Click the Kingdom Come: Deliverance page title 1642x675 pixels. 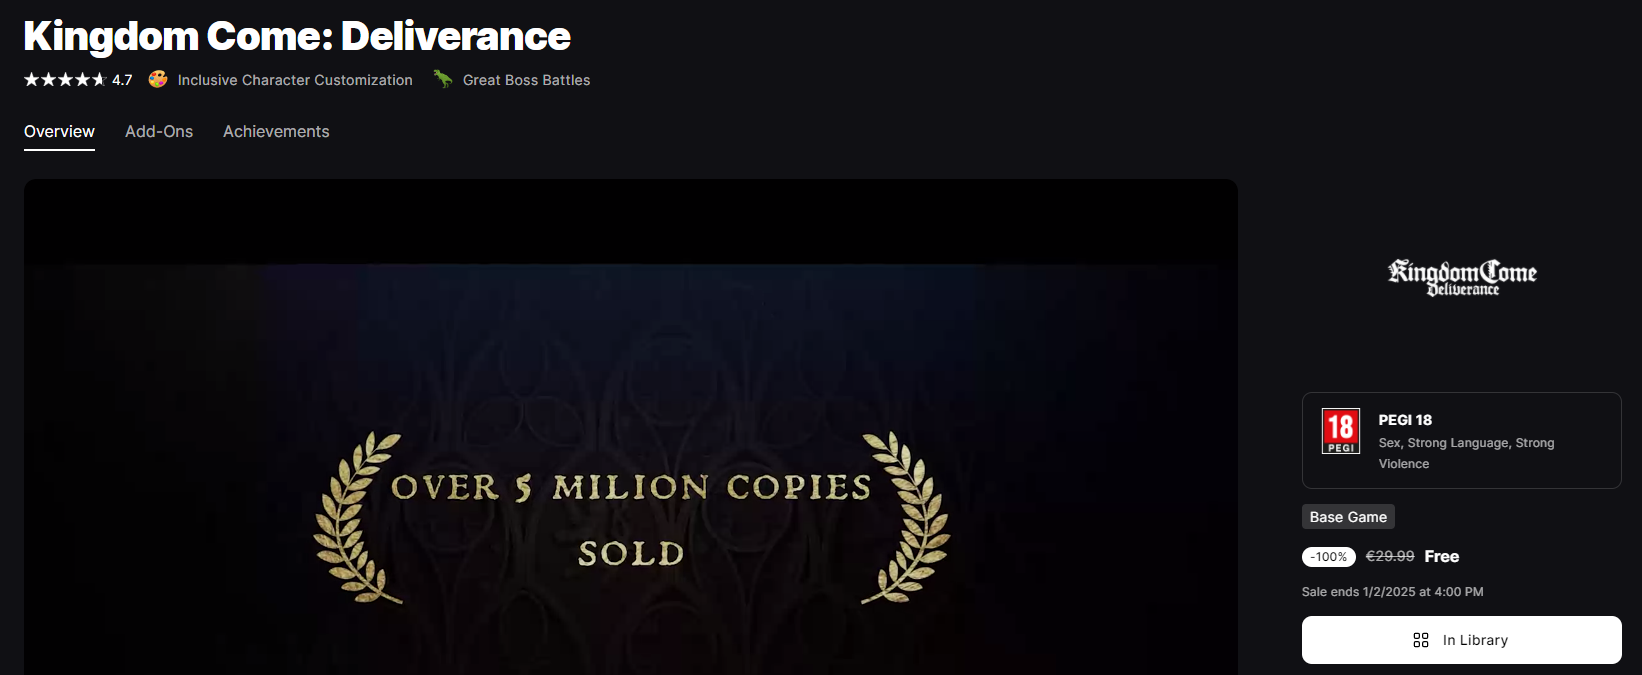pos(297,36)
